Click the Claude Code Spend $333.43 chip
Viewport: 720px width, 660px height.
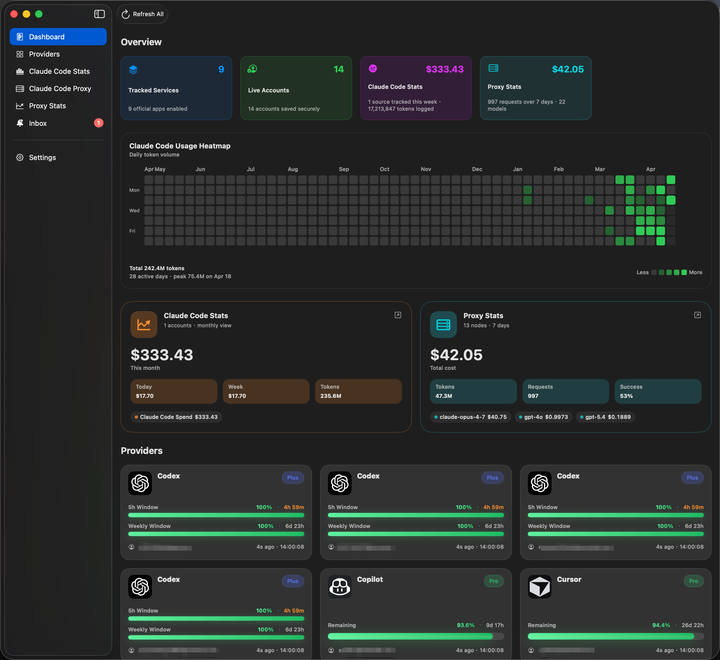tap(176, 417)
